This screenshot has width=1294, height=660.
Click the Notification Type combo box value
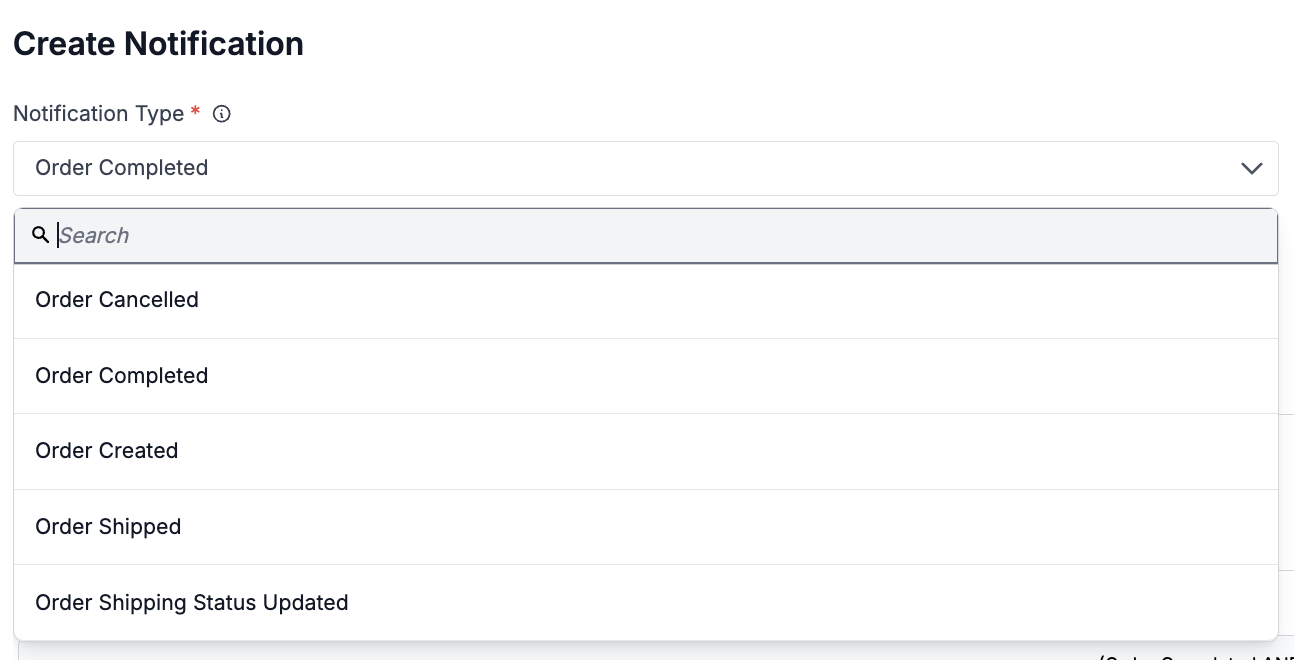pyautogui.click(x=122, y=168)
